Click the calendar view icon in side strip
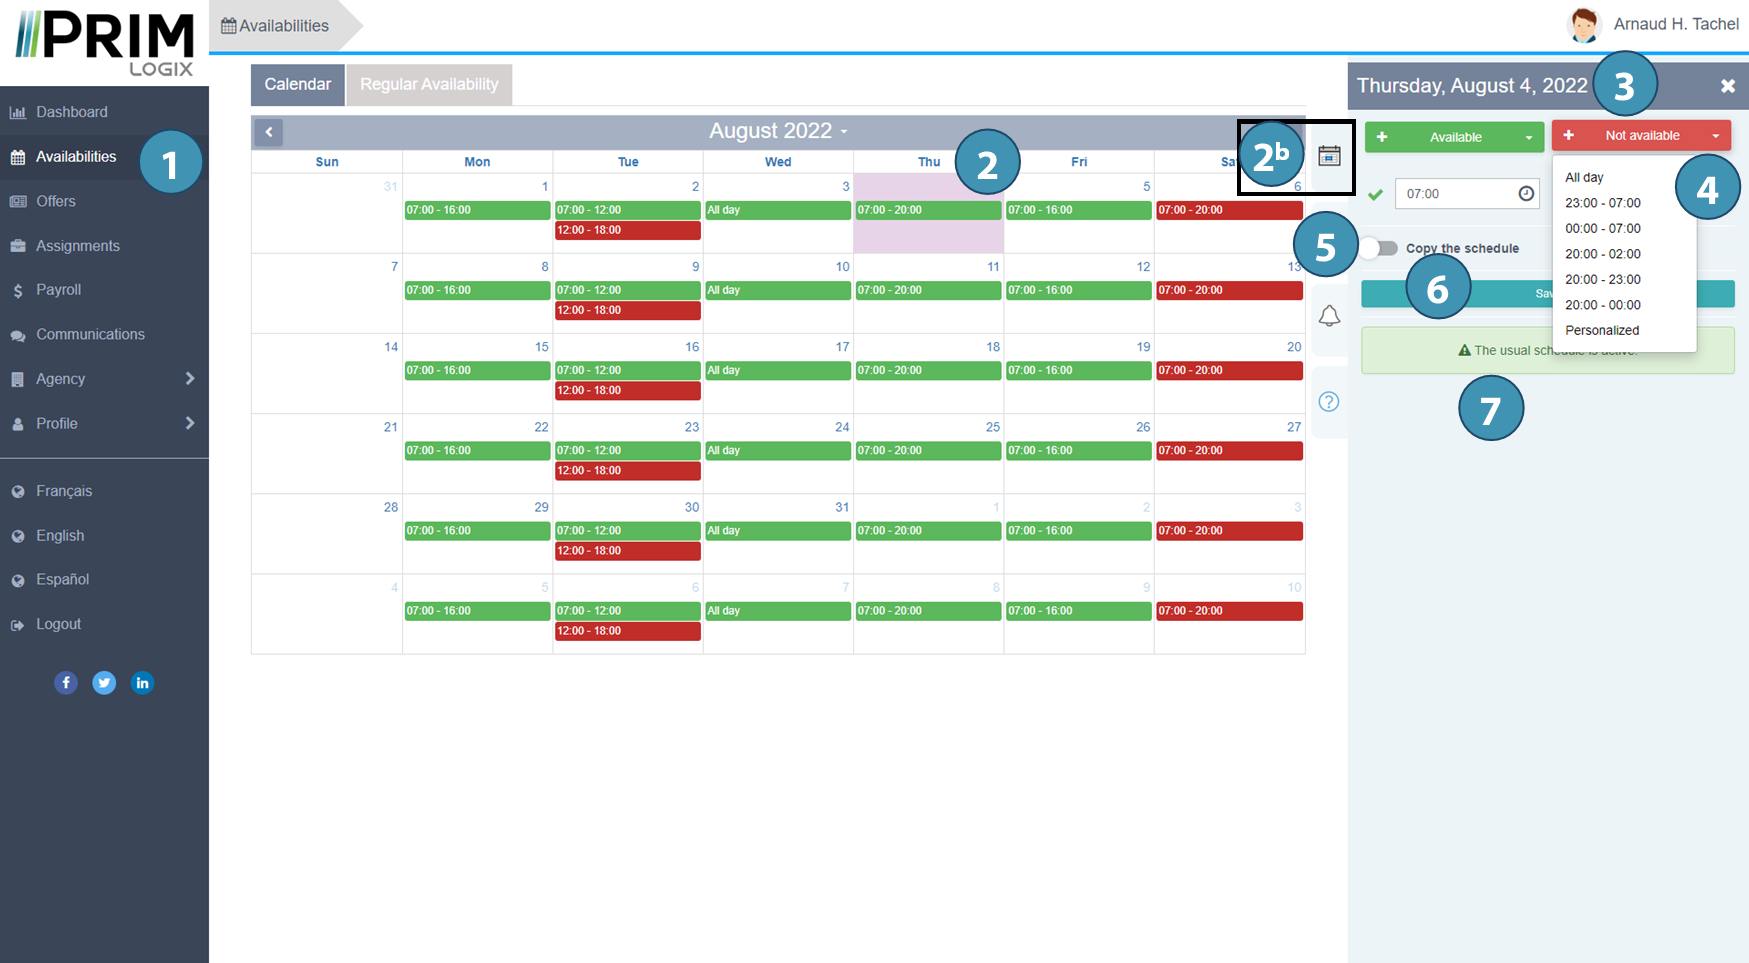This screenshot has width=1749, height=963. tap(1329, 156)
